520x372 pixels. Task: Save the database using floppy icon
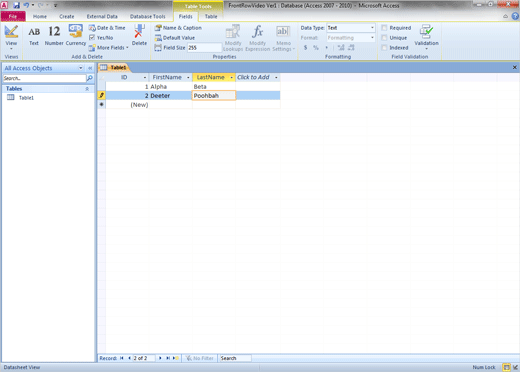point(16,5)
